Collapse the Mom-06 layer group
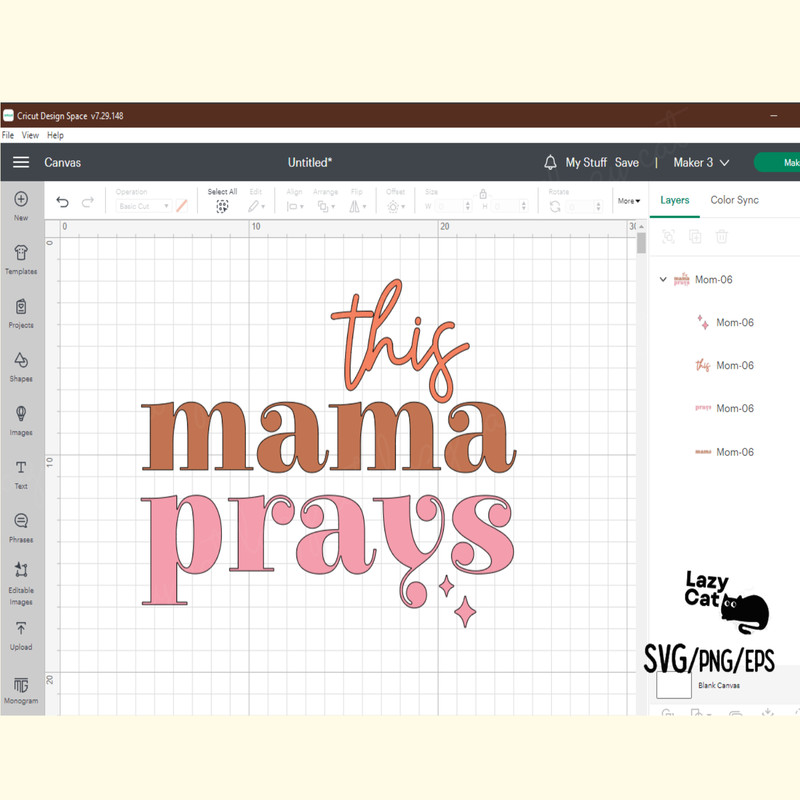Viewport: 800px width, 800px height. pos(663,280)
